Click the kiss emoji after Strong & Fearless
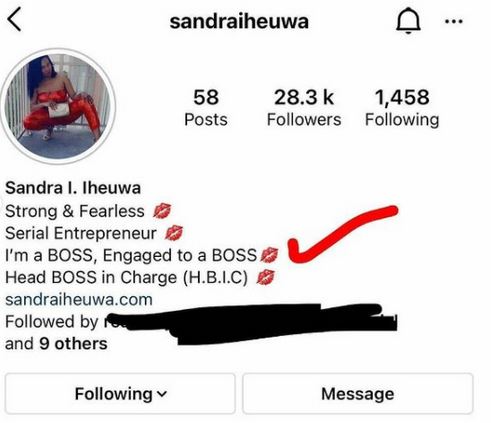The width and height of the screenshot is (491, 423). (162, 211)
